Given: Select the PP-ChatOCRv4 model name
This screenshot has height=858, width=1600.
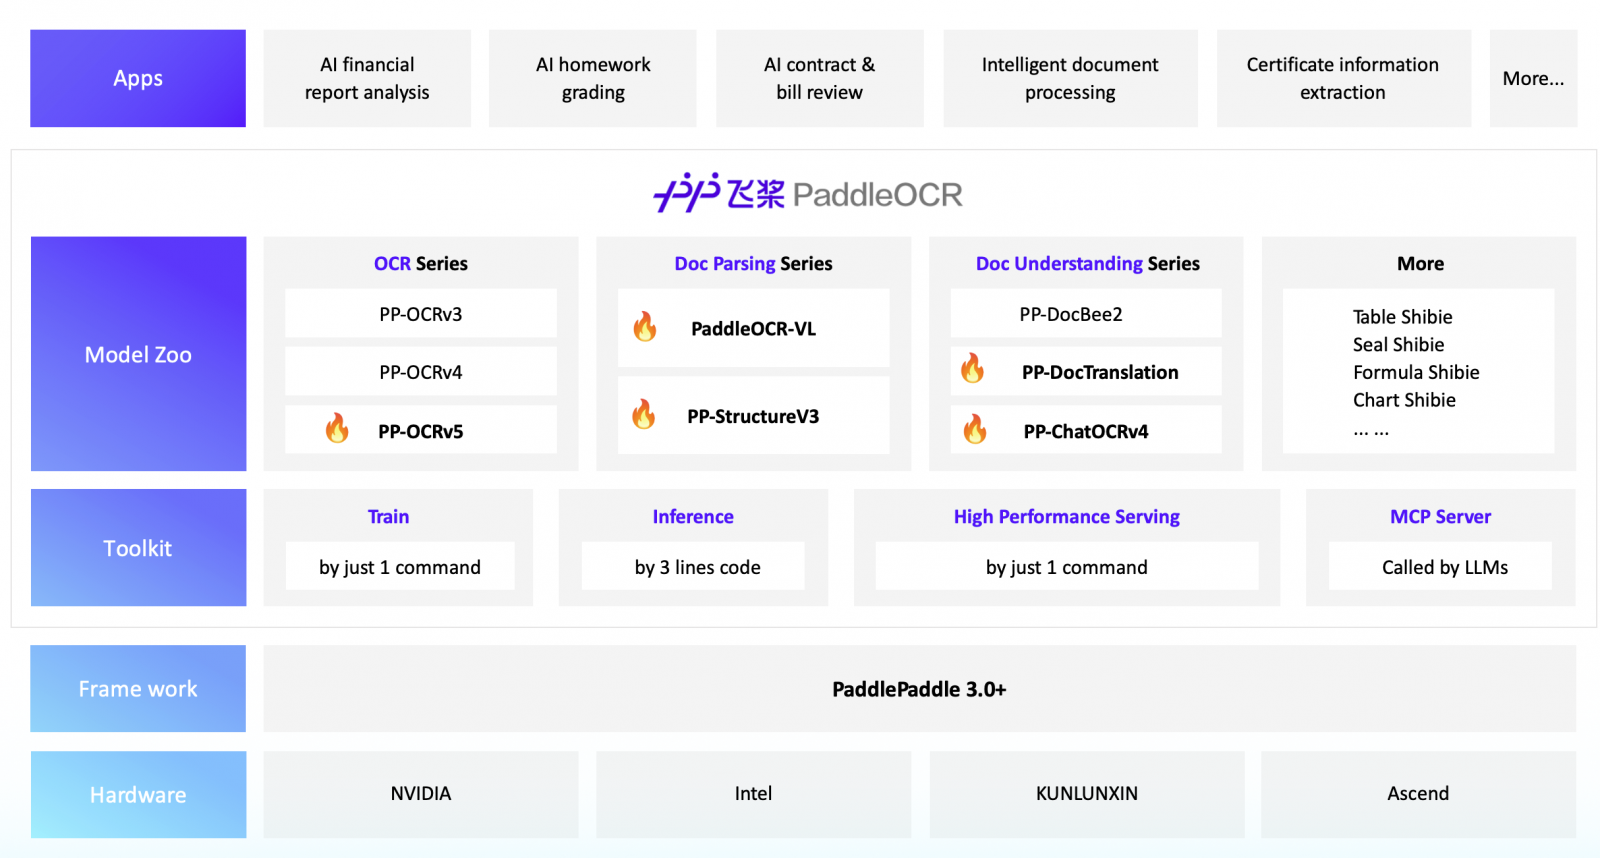Looking at the screenshot, I should [1086, 432].
